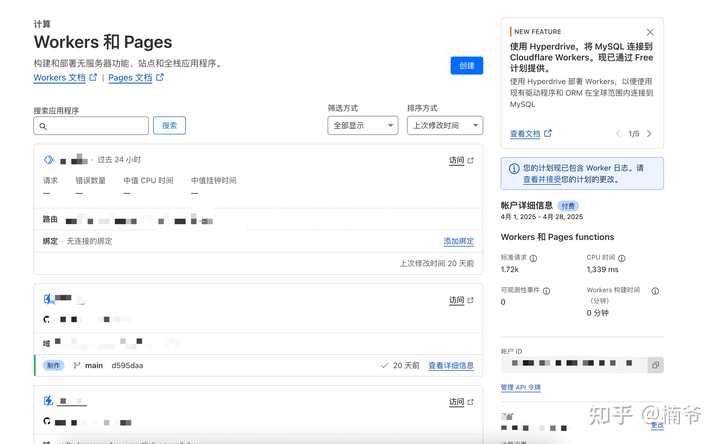Click info icon next to Workers 构建时间

655,291
